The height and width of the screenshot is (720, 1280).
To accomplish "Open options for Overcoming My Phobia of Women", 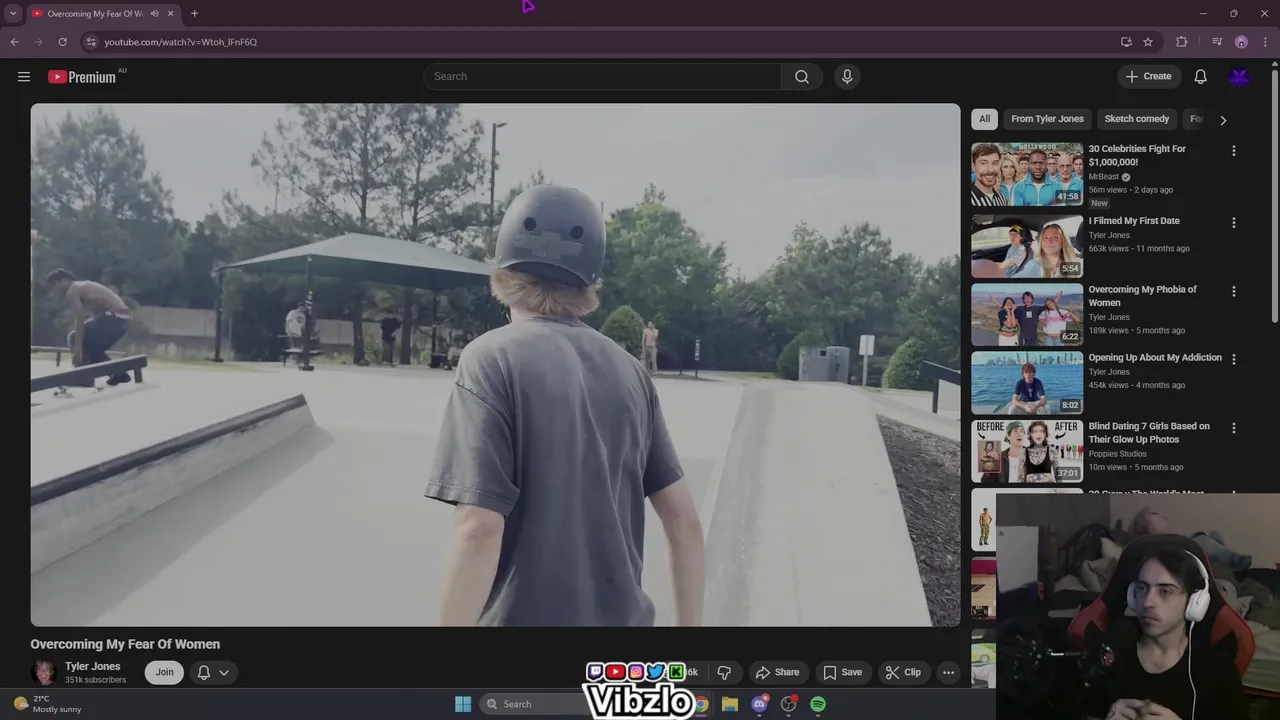I will pos(1233,292).
